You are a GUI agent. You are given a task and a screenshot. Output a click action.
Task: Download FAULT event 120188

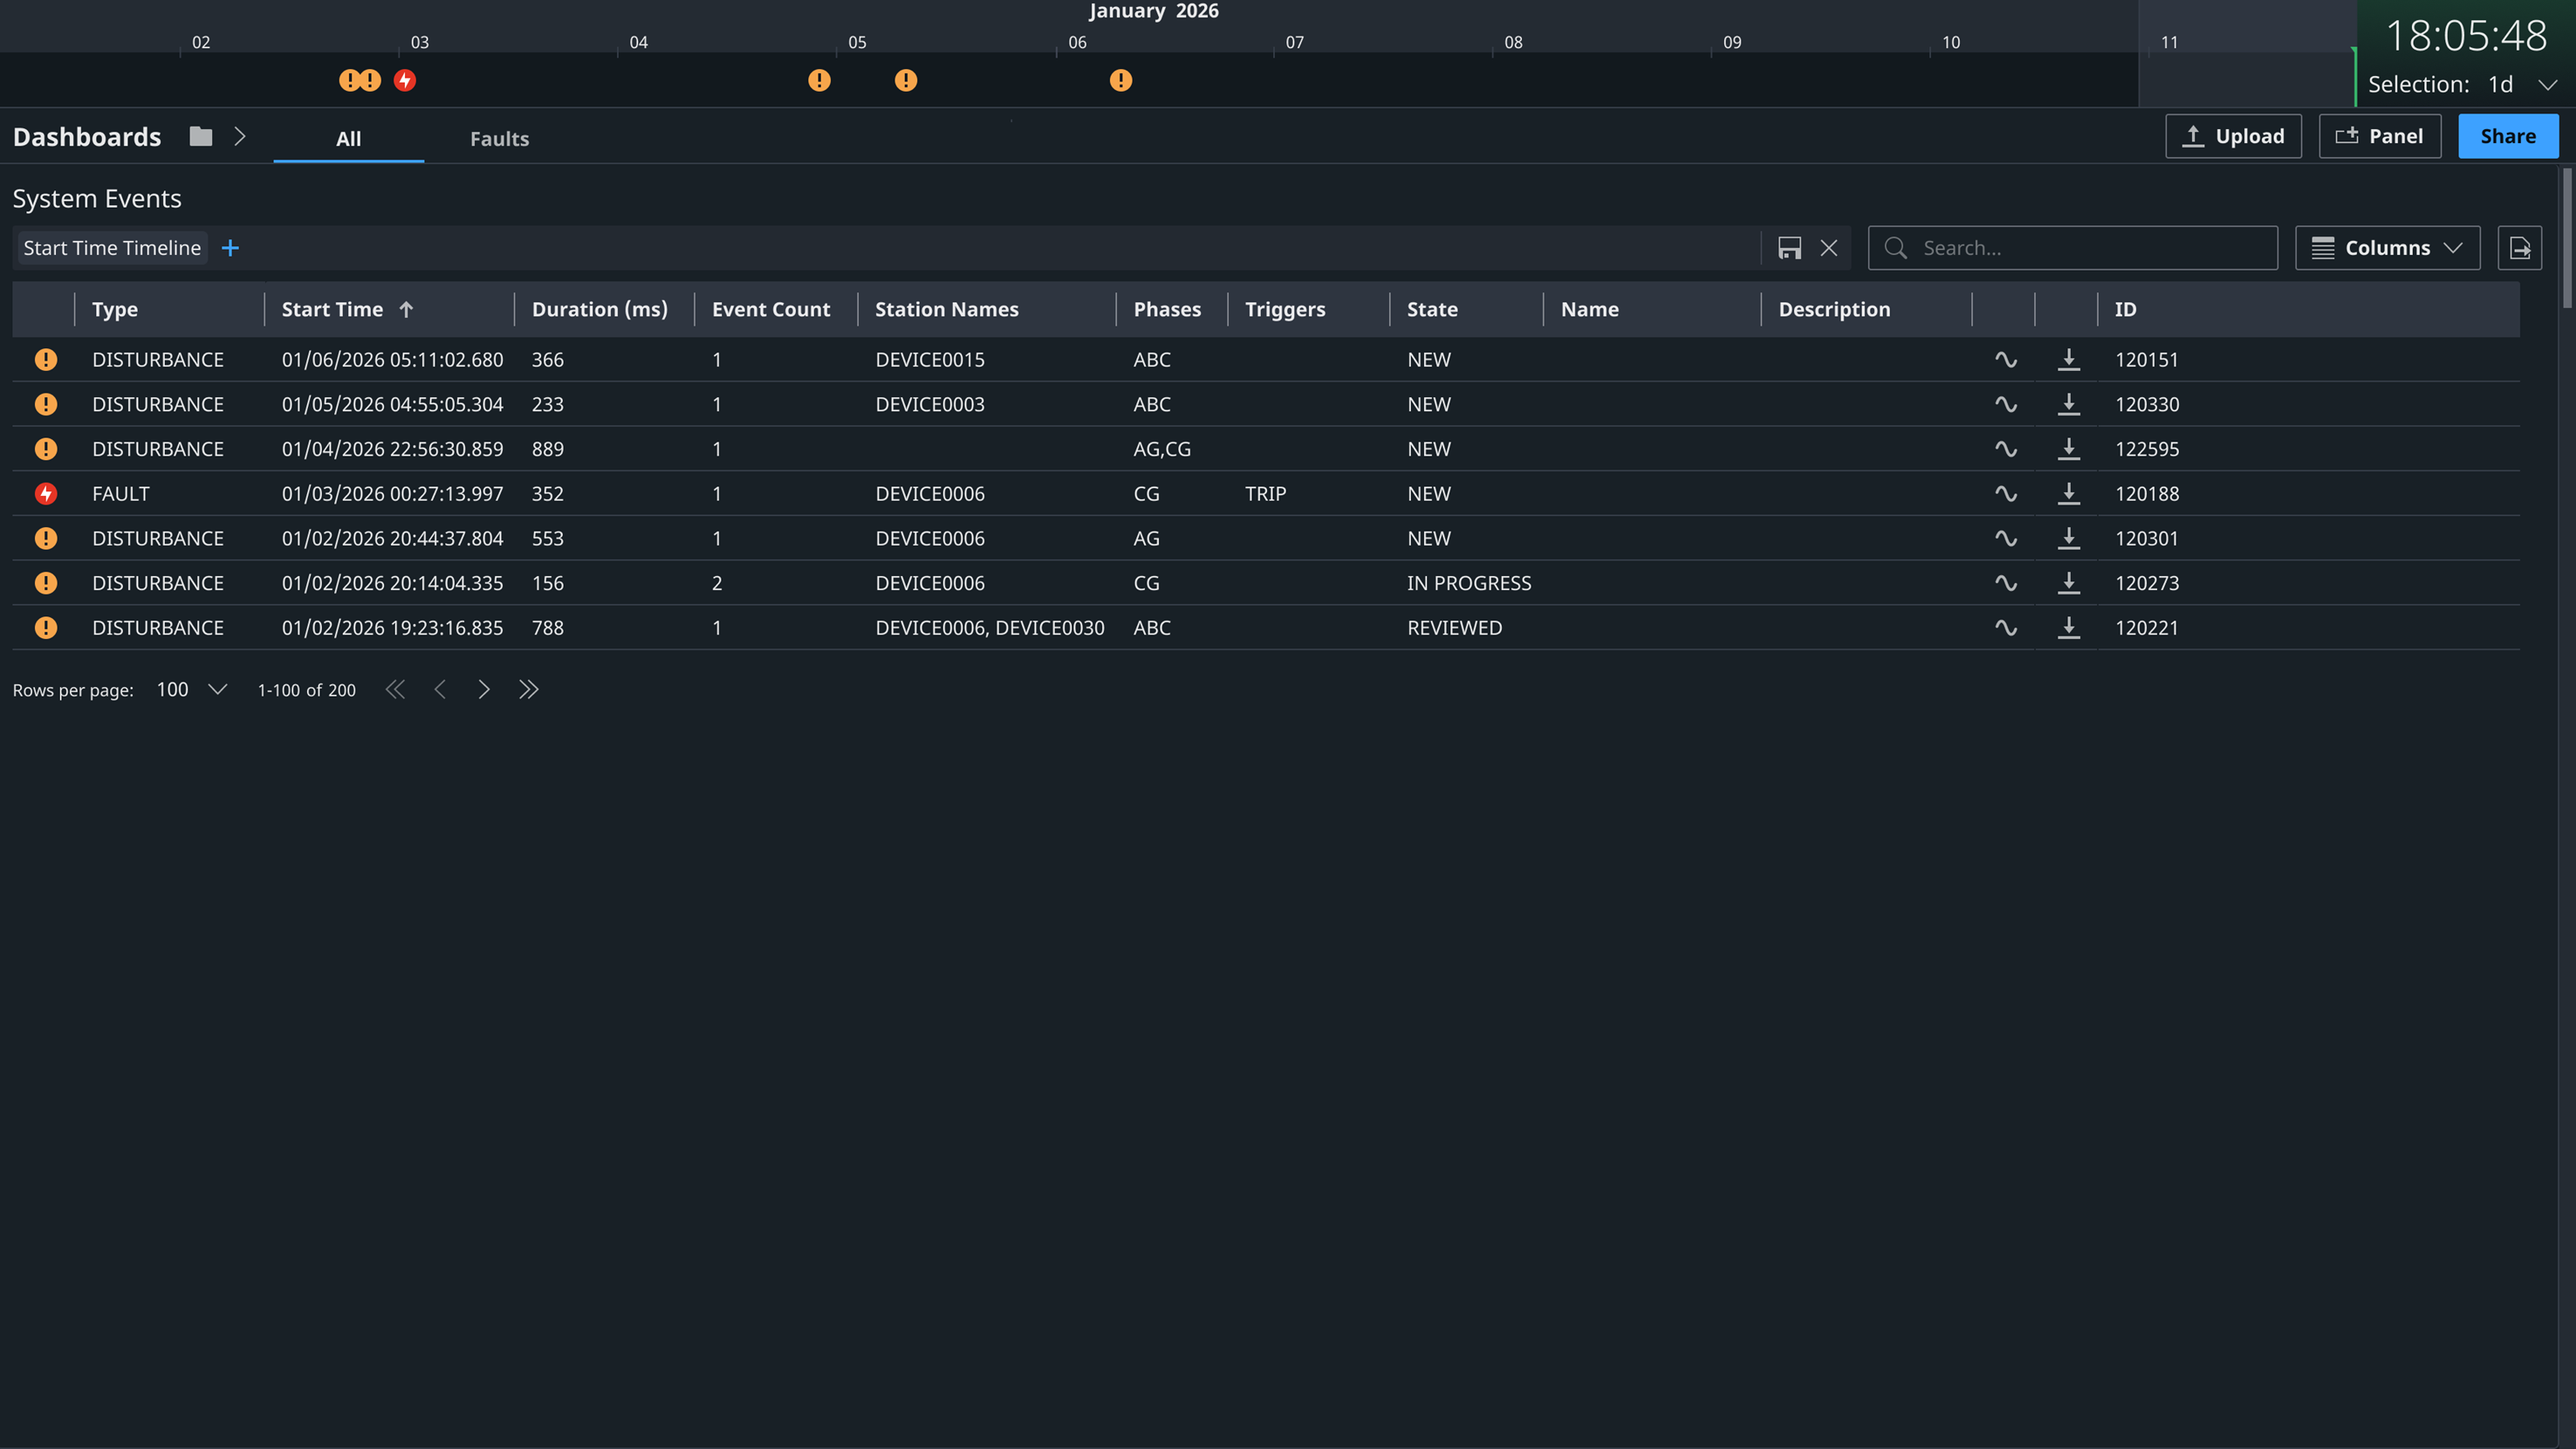(x=2068, y=493)
